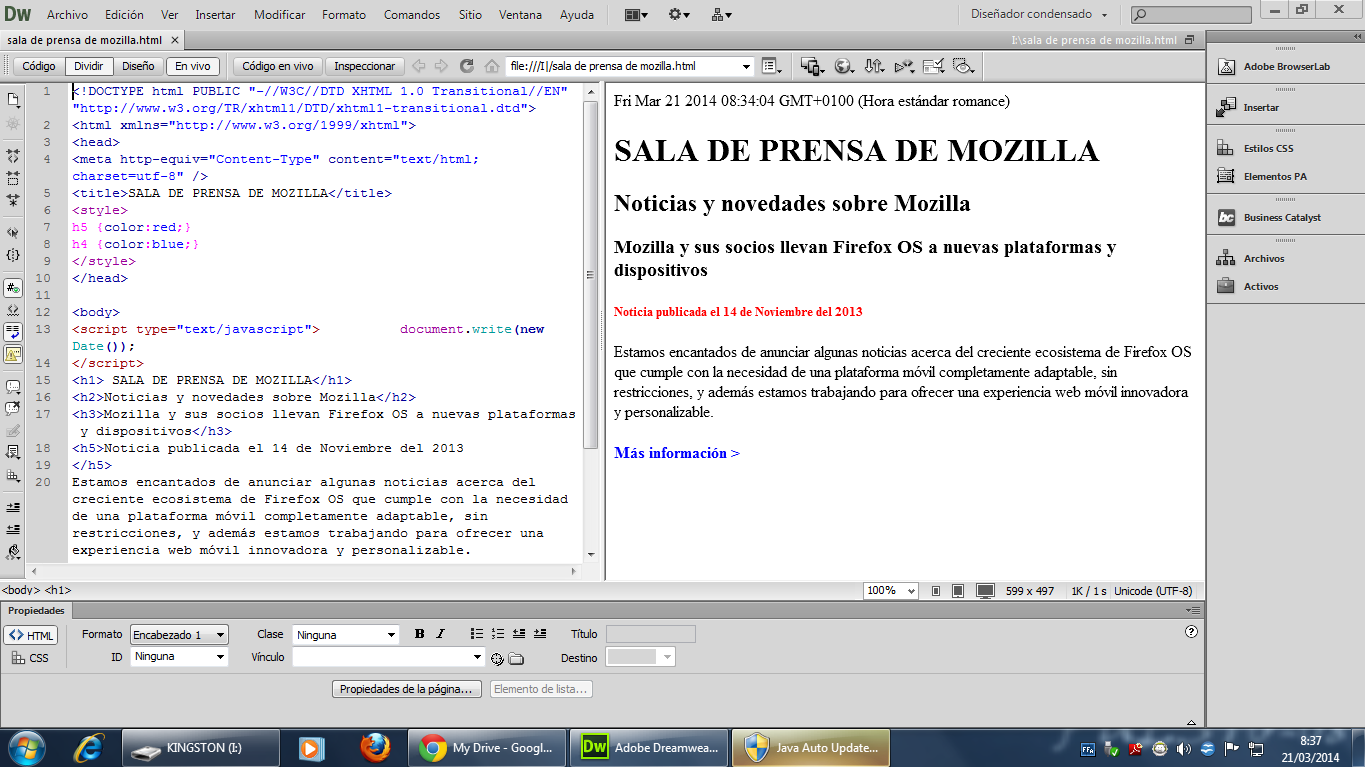
Task: Toggle Inspeccionar mode
Action: 365,66
